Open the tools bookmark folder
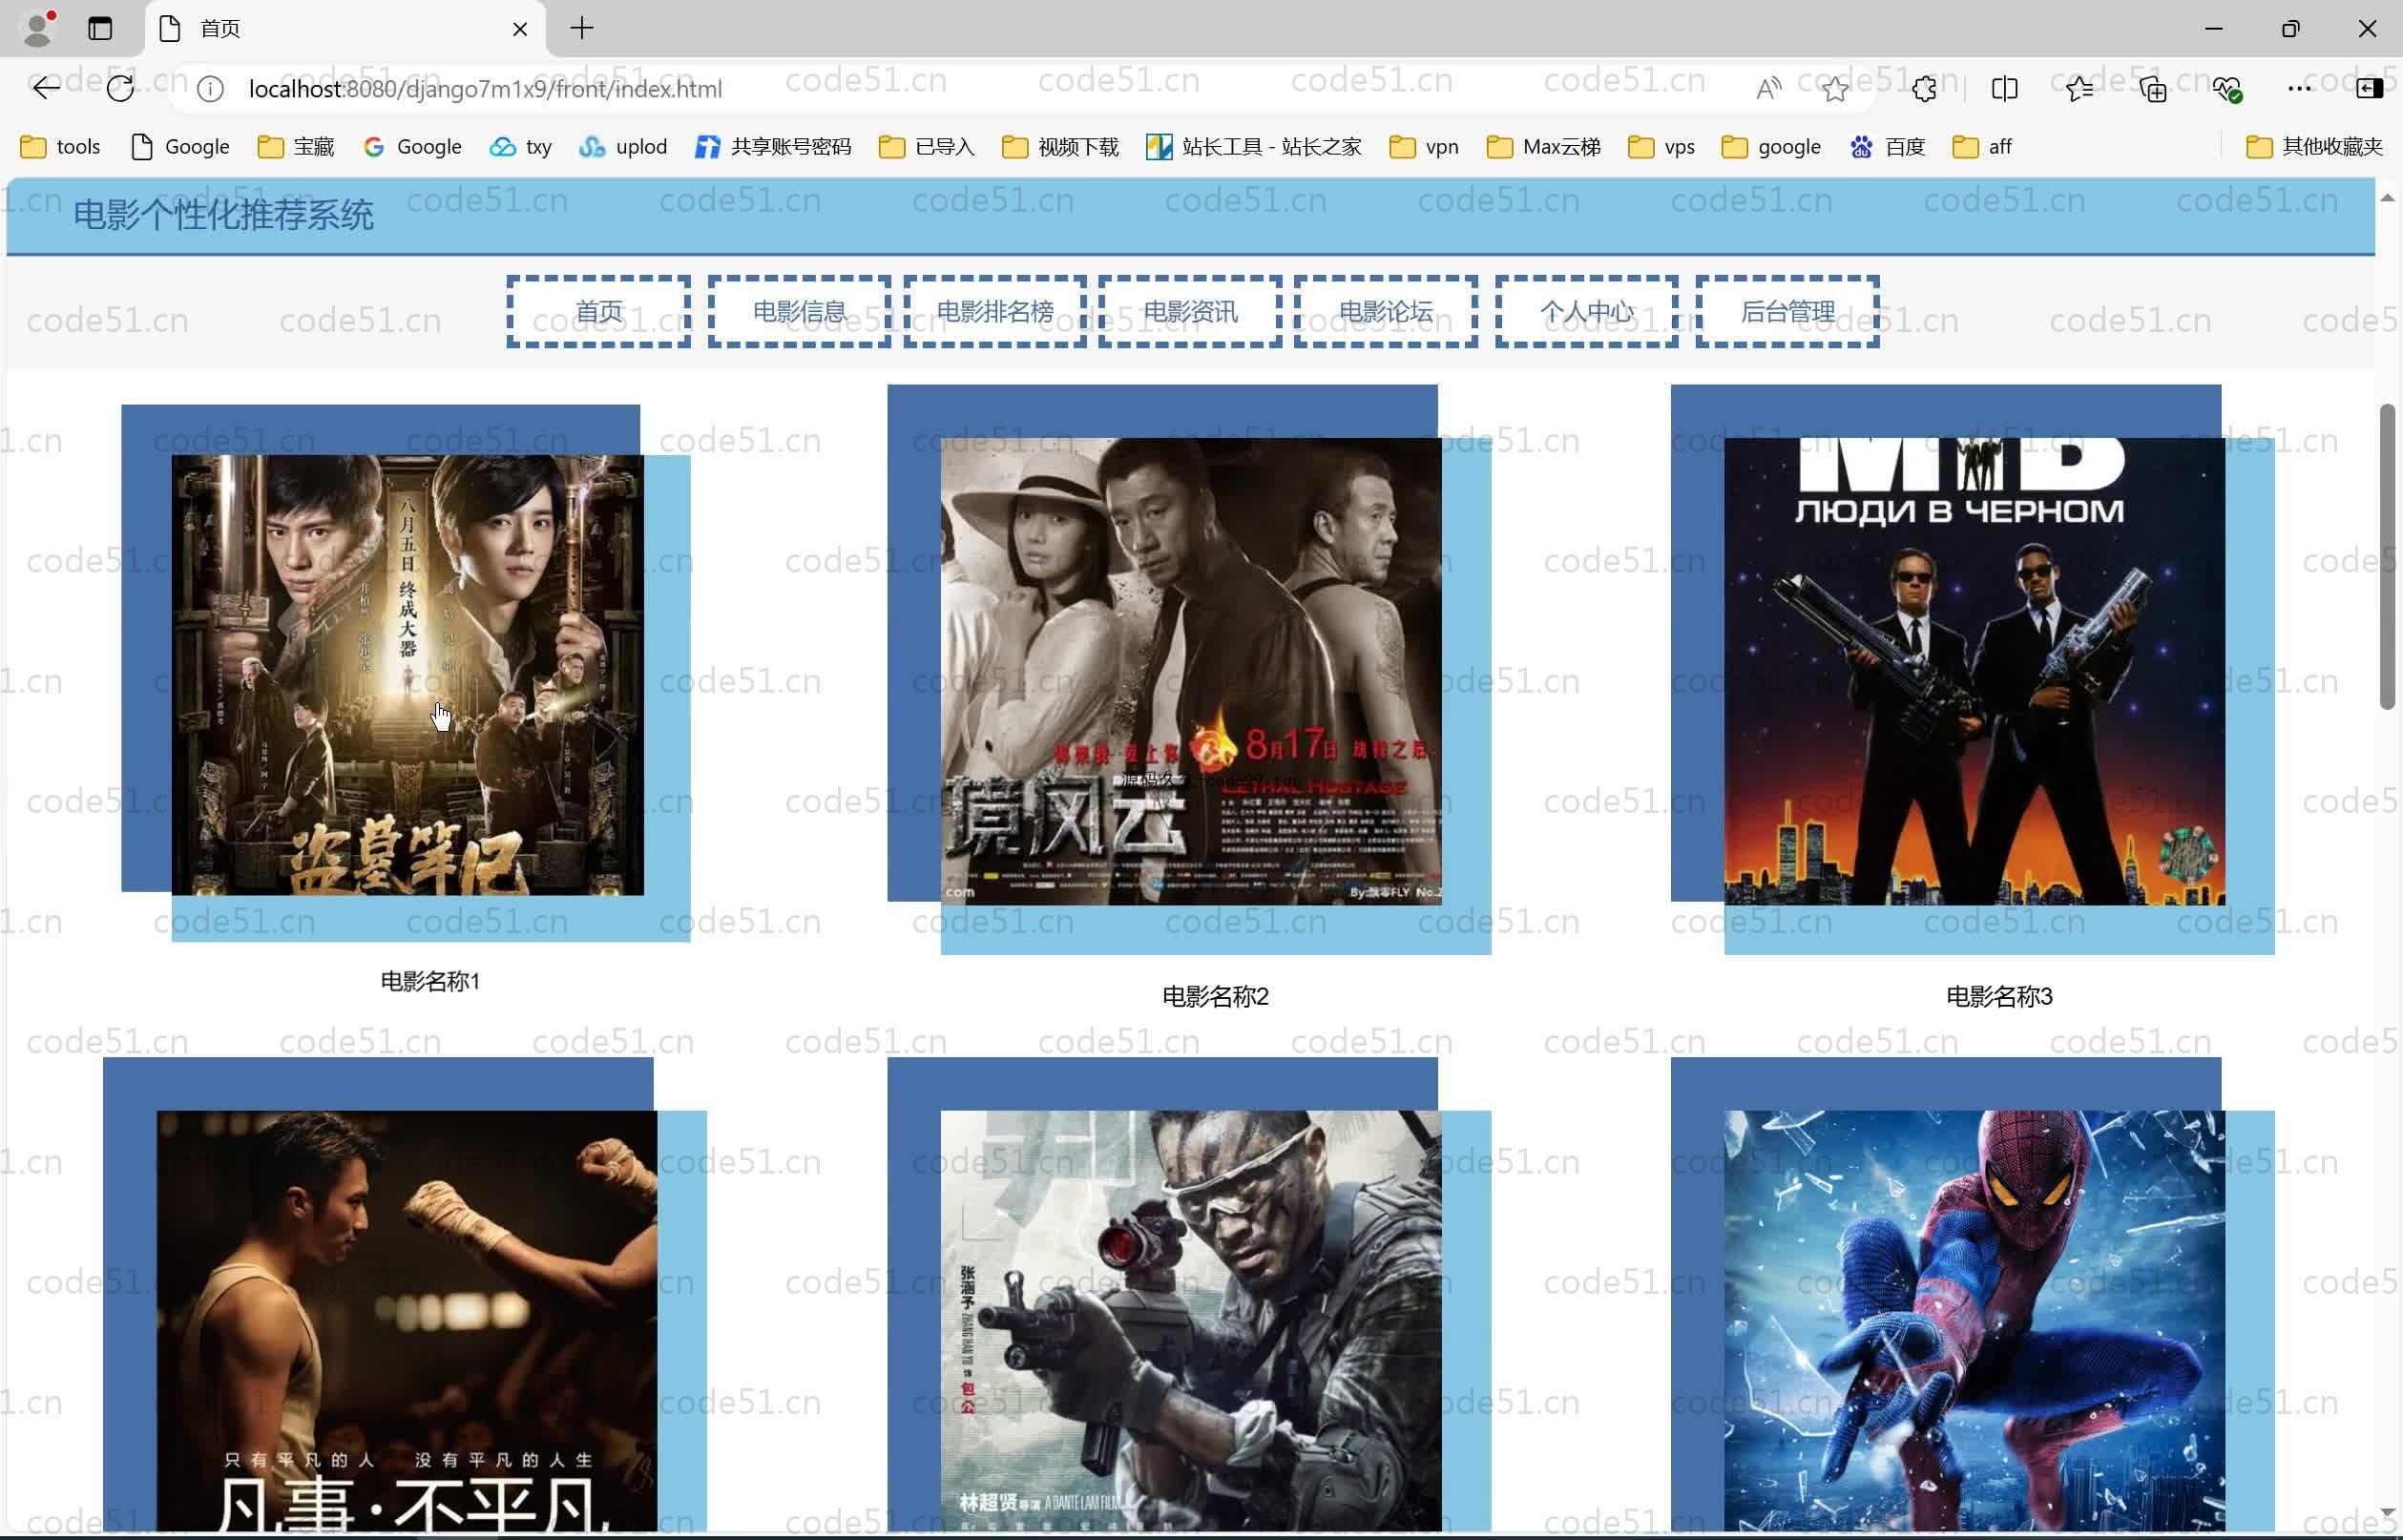 (x=60, y=147)
